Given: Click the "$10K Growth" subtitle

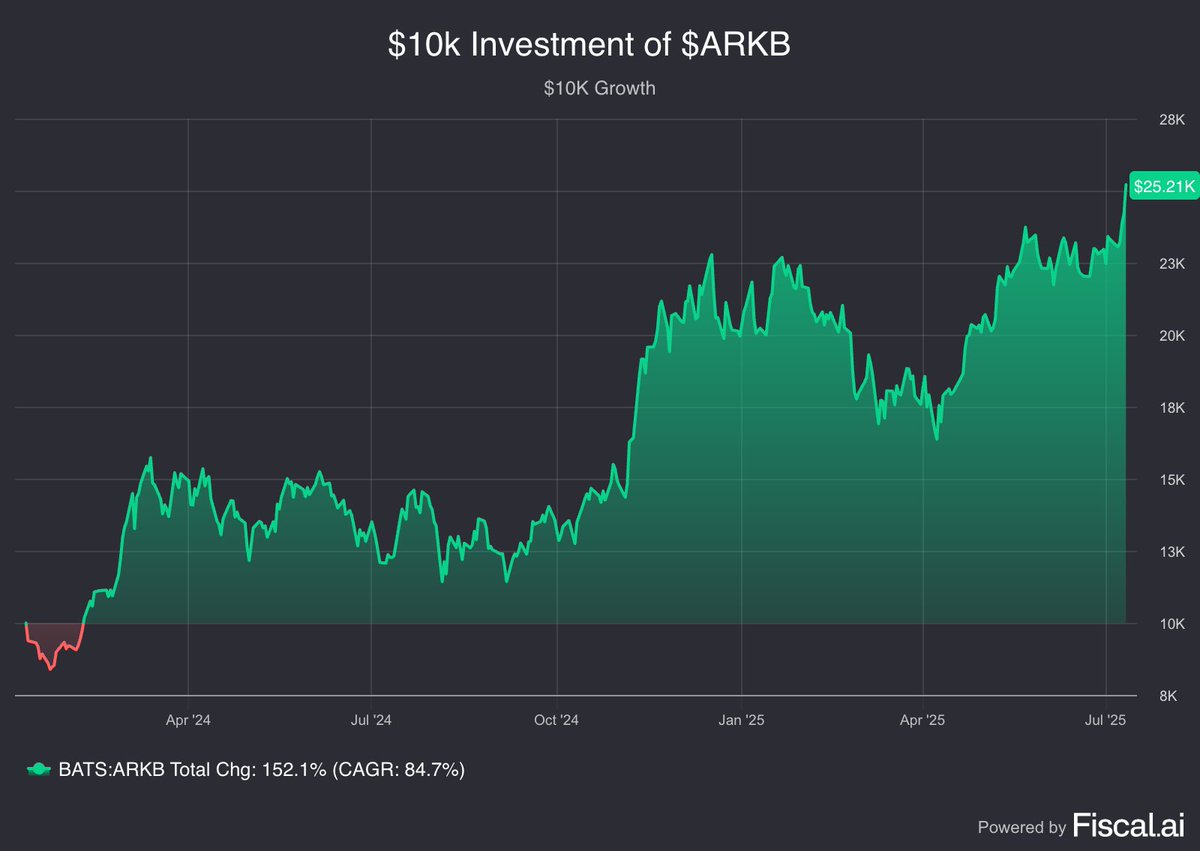Looking at the screenshot, I should [600, 88].
